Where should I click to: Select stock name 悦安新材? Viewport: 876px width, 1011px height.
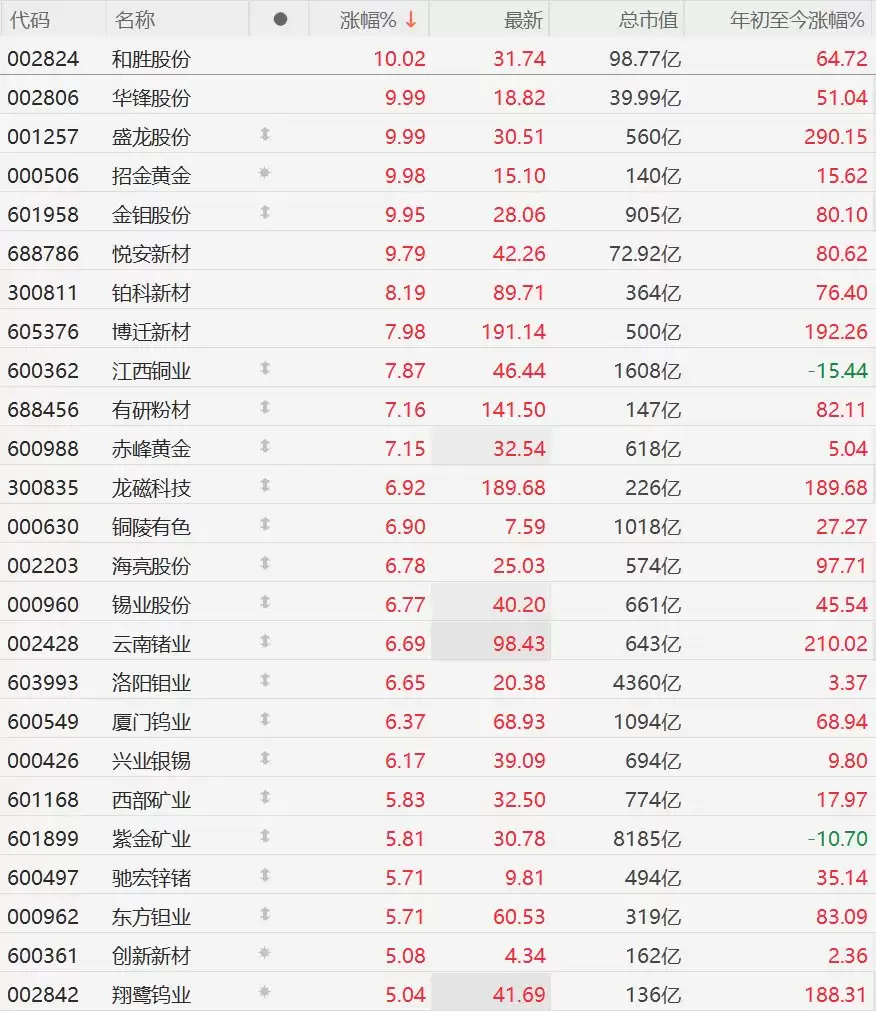pos(151,254)
